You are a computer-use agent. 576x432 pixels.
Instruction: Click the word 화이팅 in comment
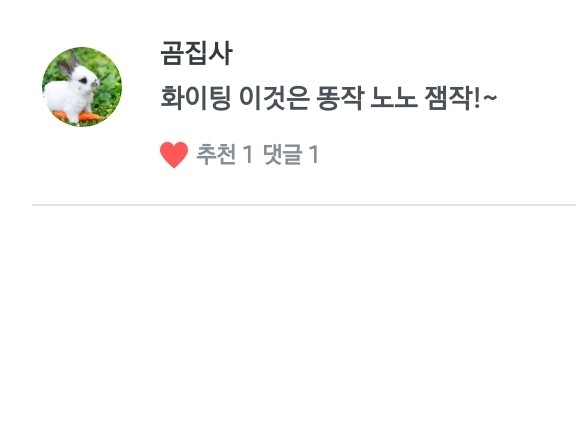click(196, 98)
